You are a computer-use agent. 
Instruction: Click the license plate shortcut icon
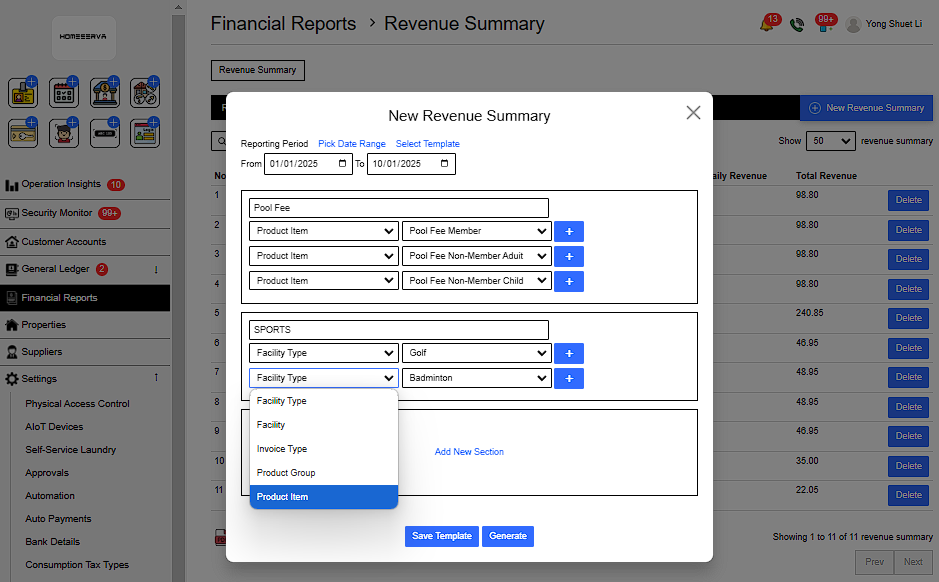(x=104, y=133)
